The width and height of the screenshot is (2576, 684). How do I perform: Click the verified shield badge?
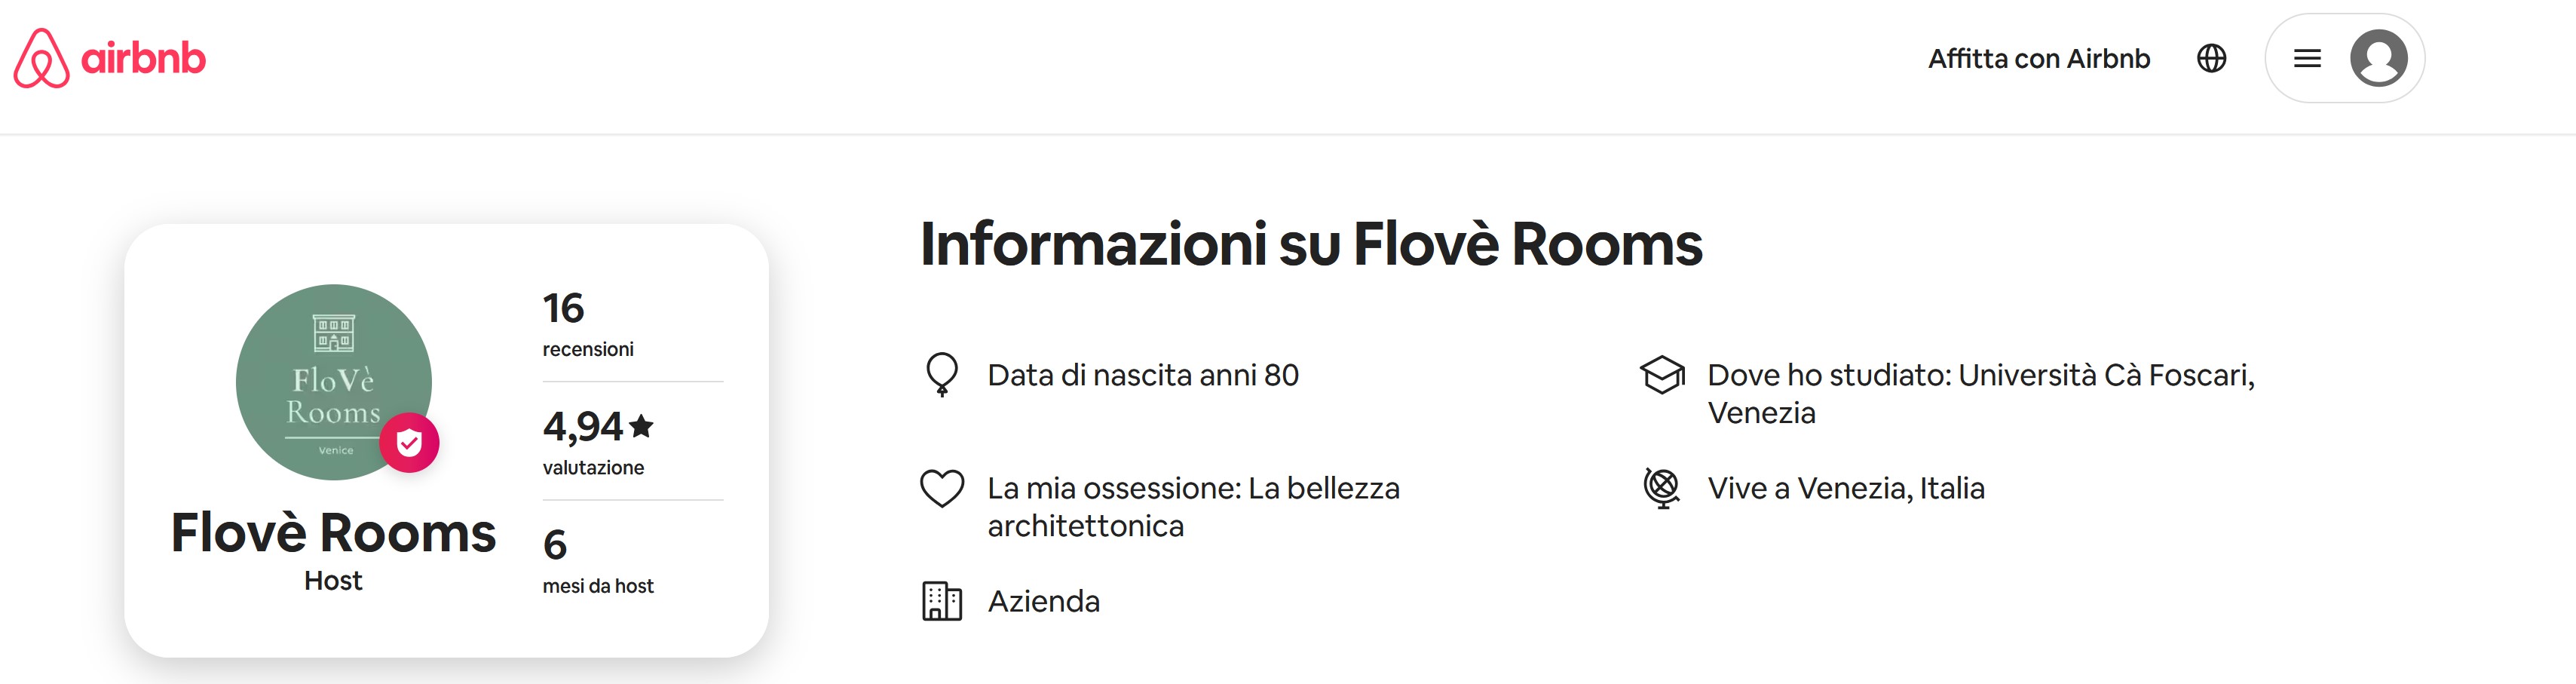click(x=409, y=442)
